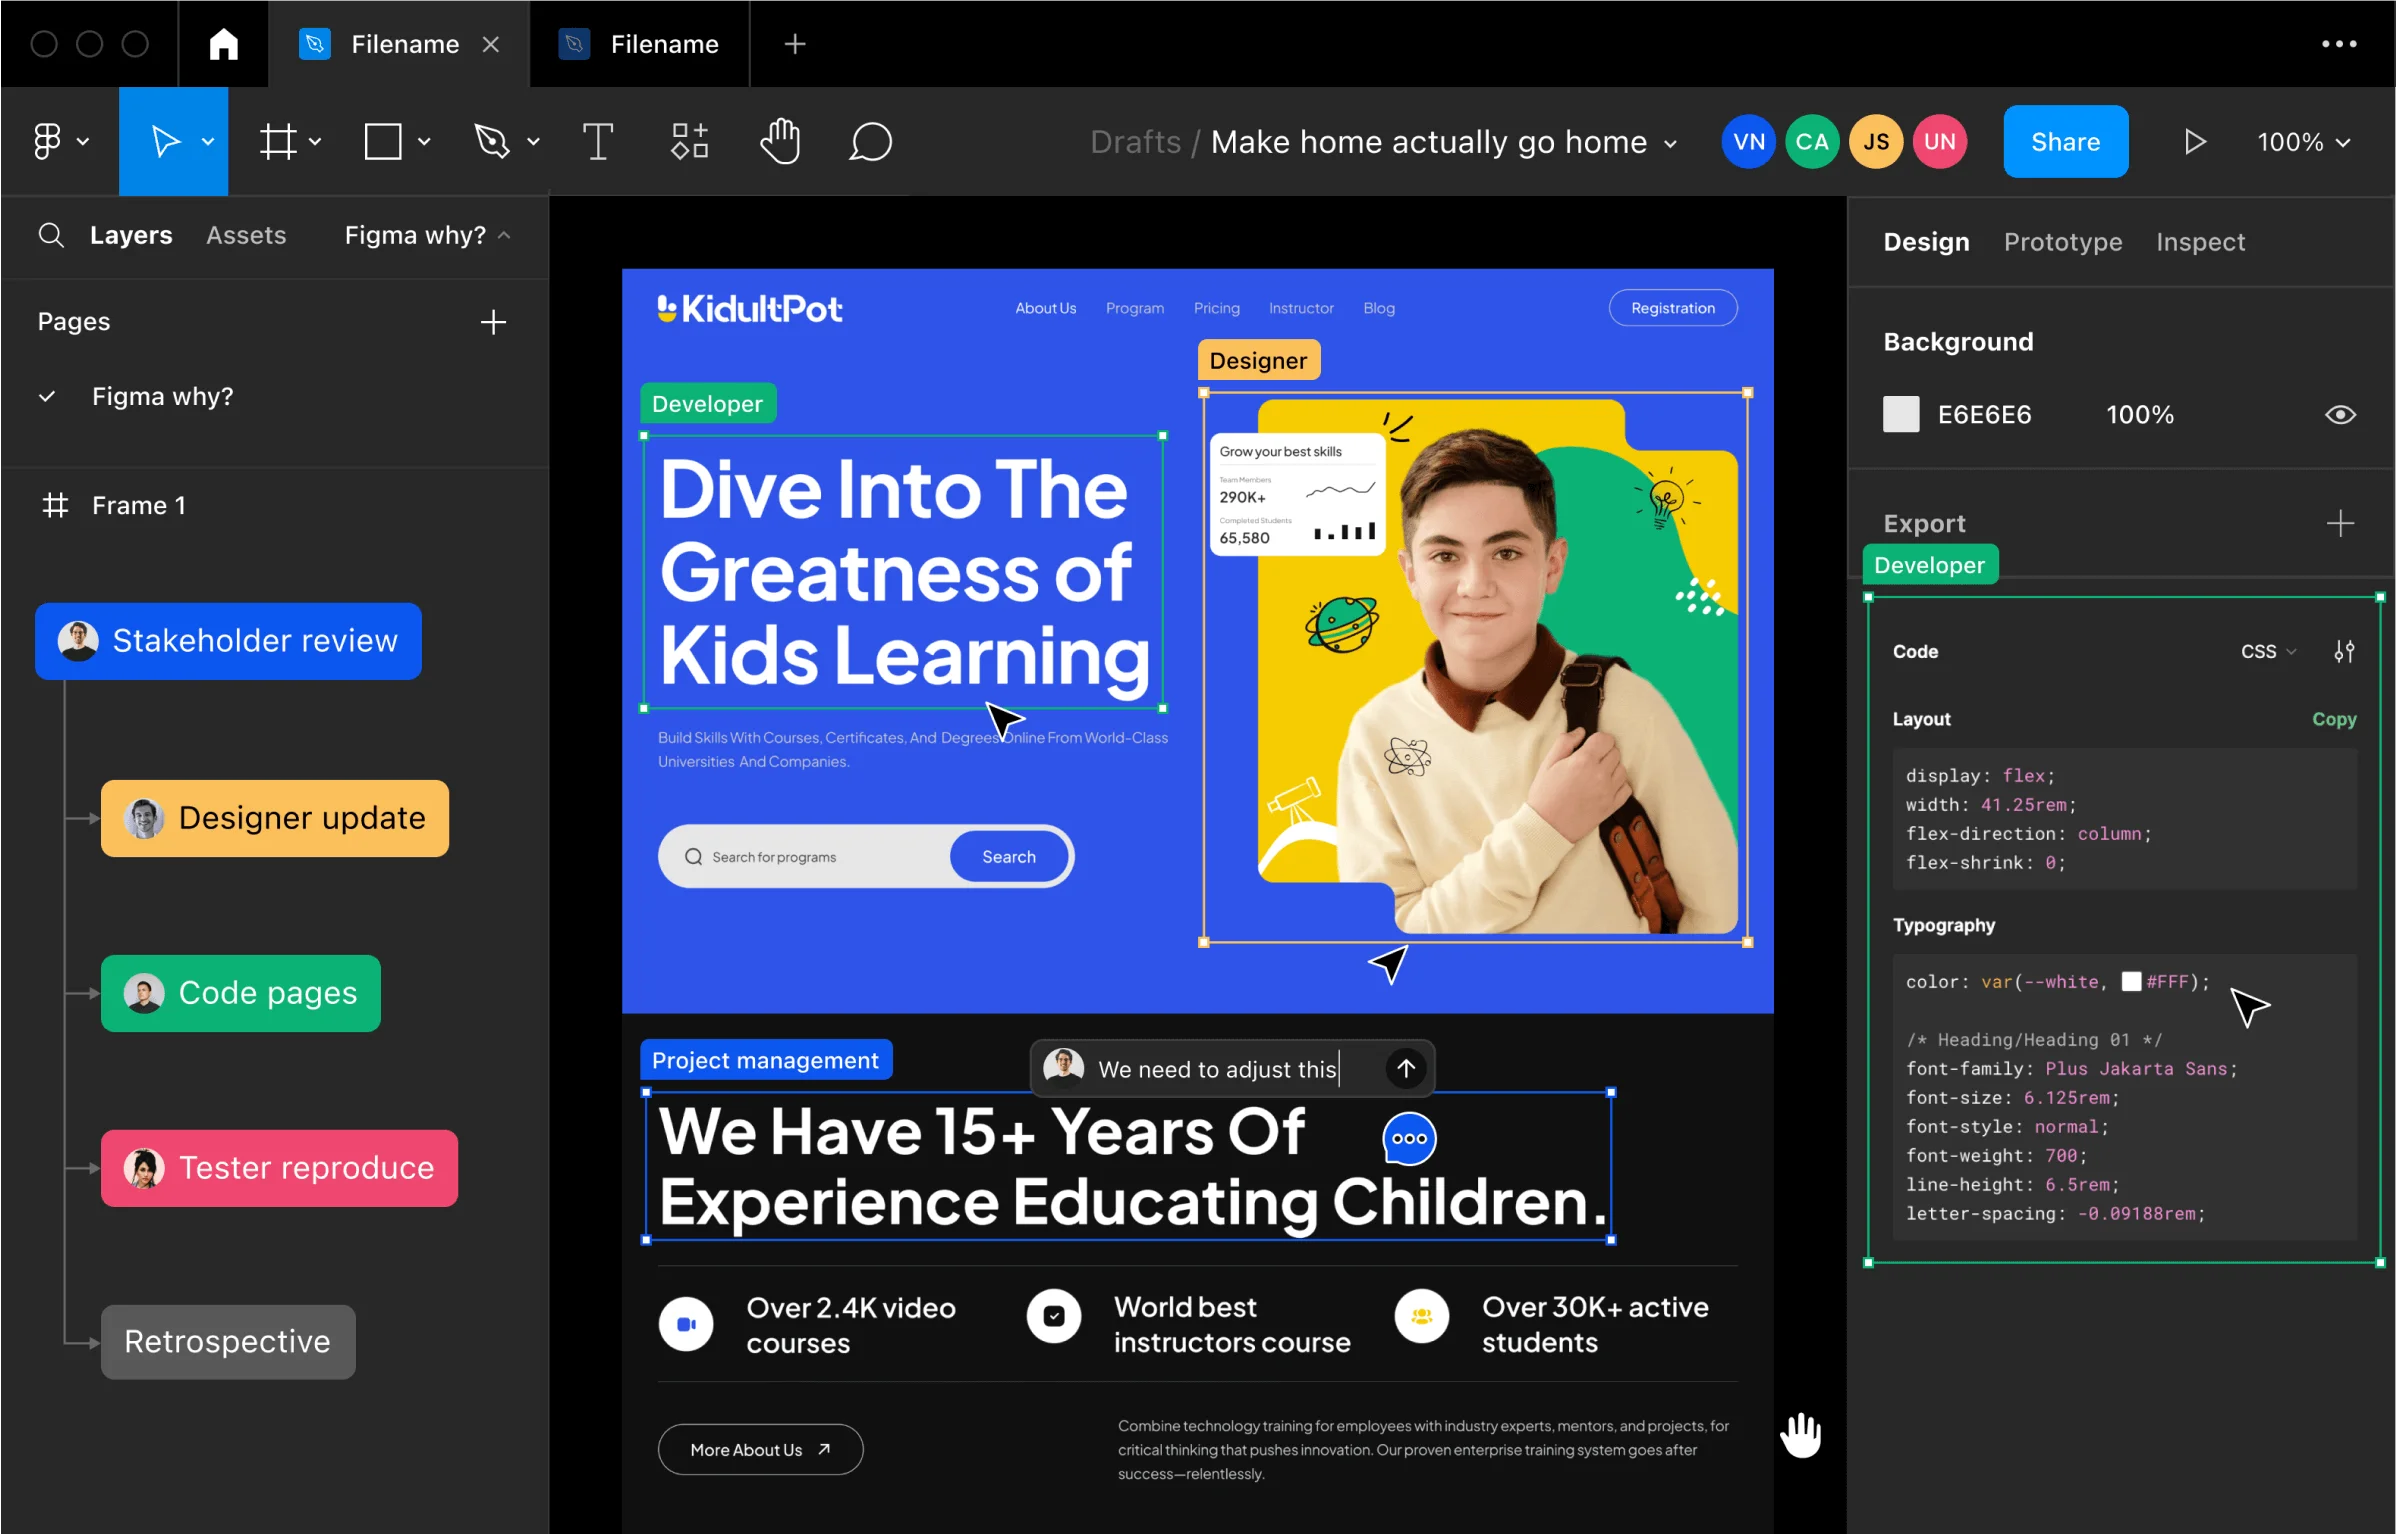The image size is (2396, 1534).
Task: Switch to the Assets tab
Action: point(246,235)
